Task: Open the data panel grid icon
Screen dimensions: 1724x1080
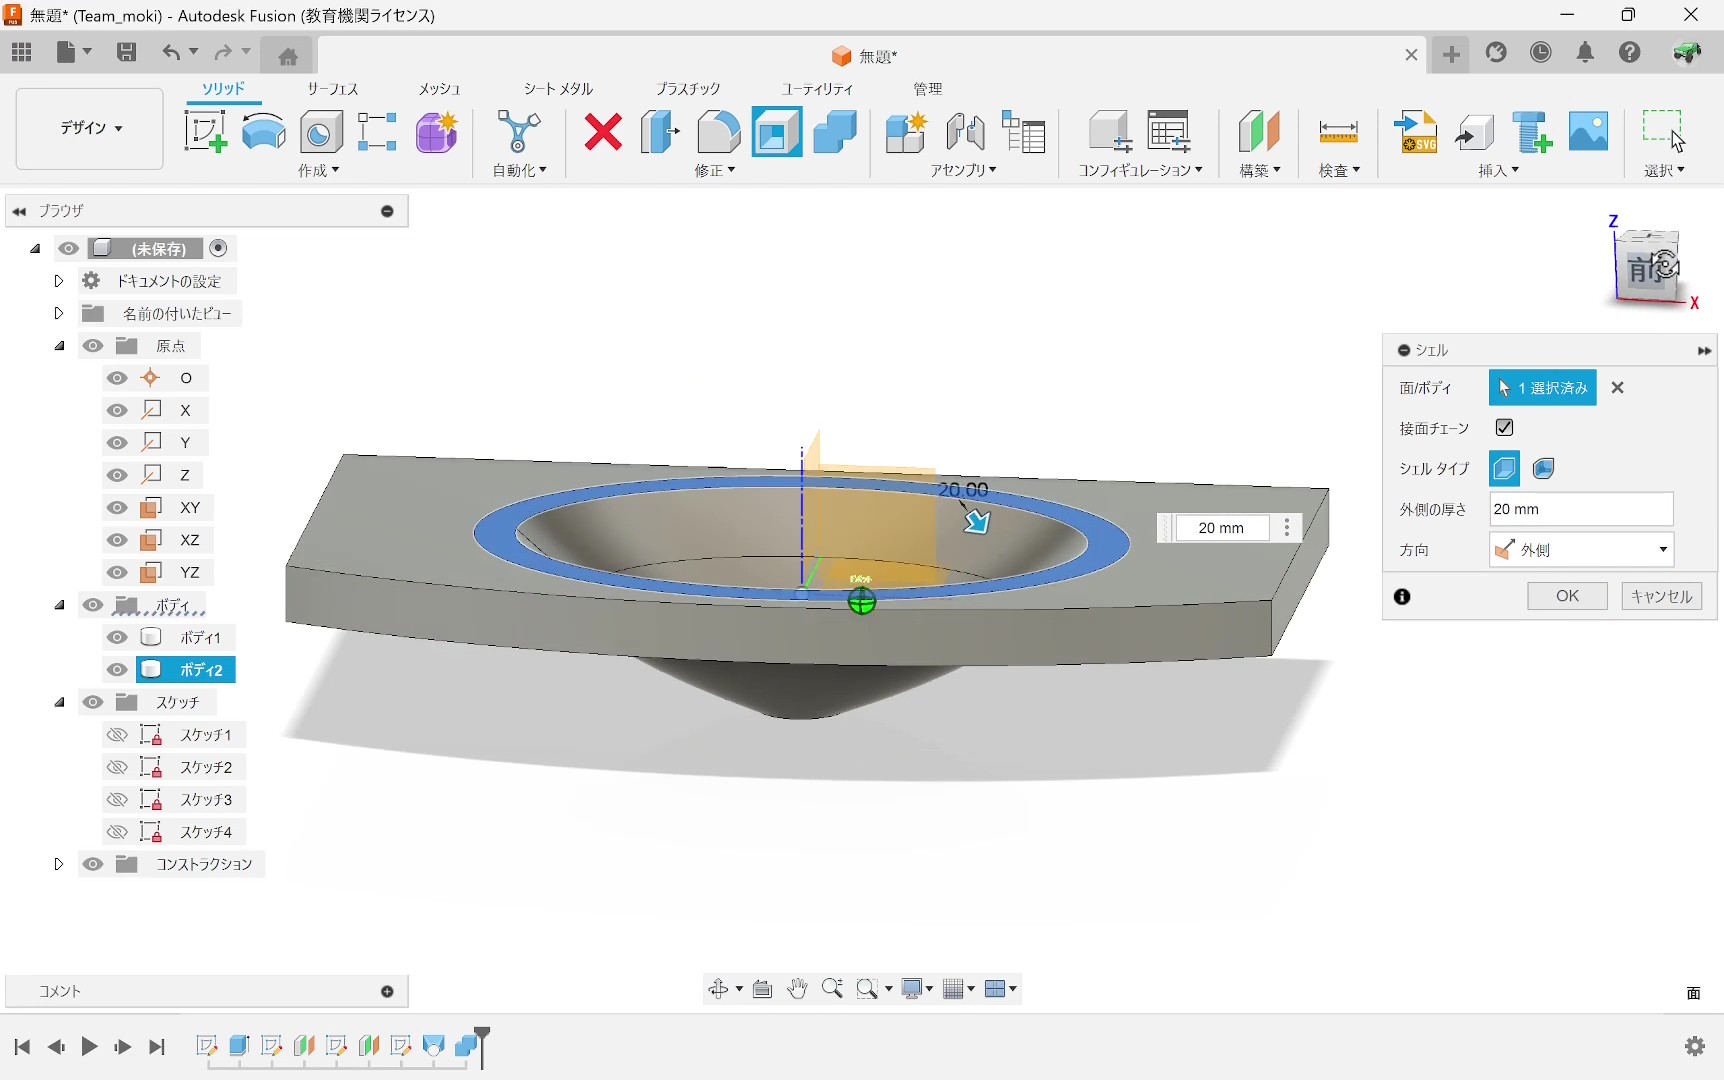Action: tap(22, 53)
